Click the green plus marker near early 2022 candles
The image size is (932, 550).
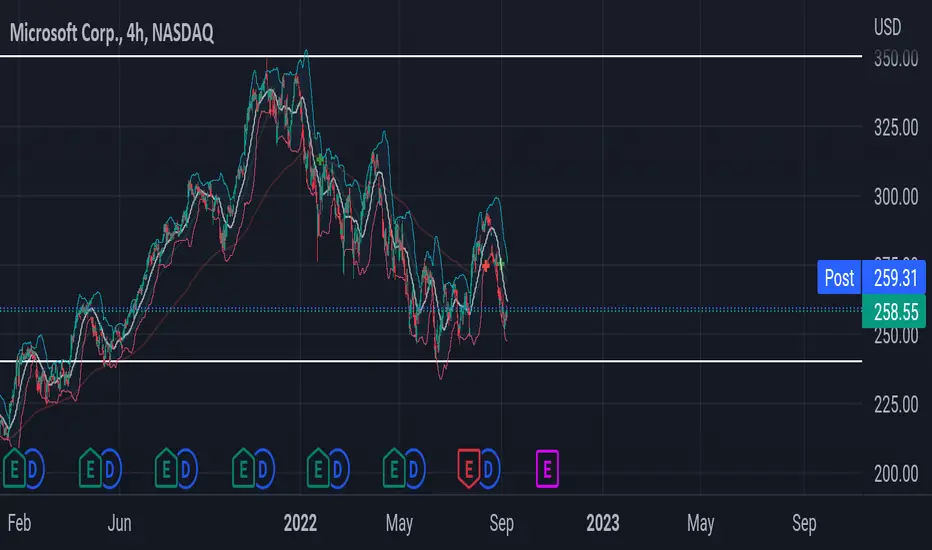320,159
